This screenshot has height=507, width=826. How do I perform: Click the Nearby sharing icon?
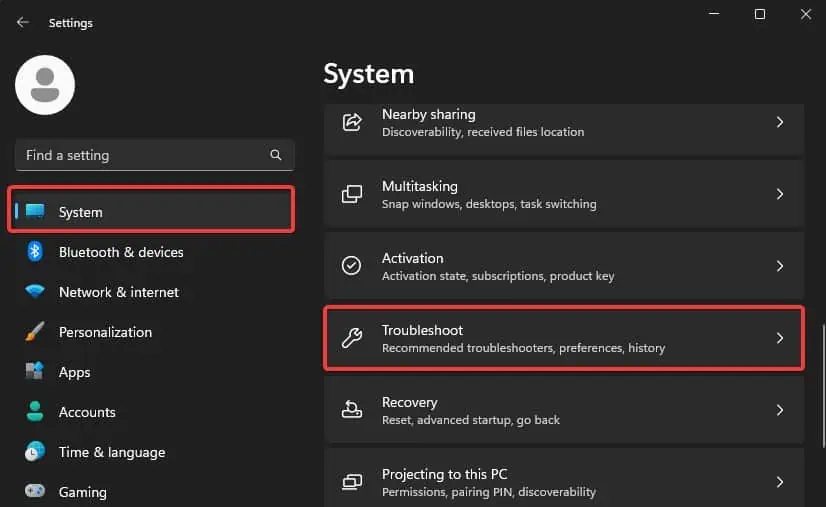(x=352, y=122)
